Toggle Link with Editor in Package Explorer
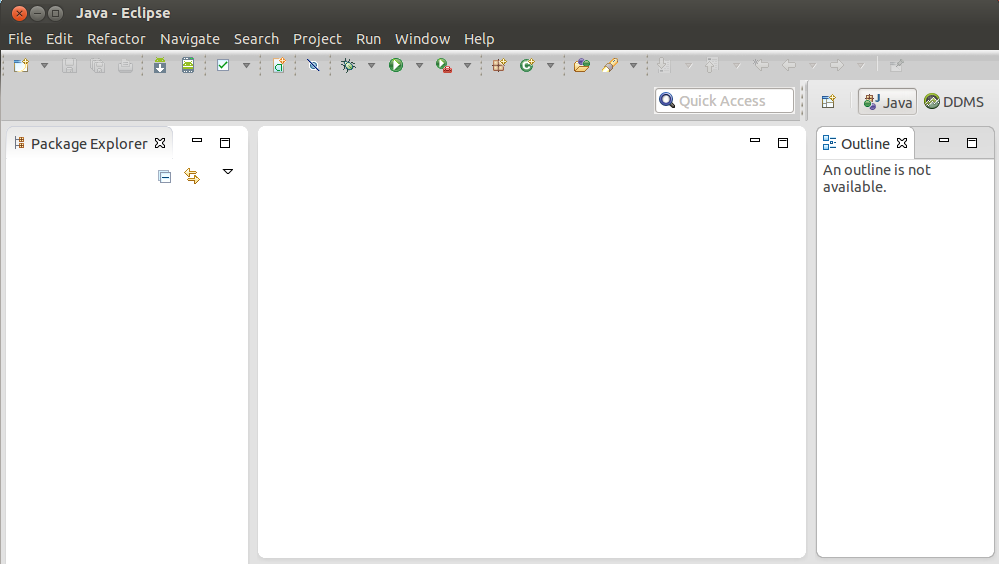 pyautogui.click(x=192, y=176)
